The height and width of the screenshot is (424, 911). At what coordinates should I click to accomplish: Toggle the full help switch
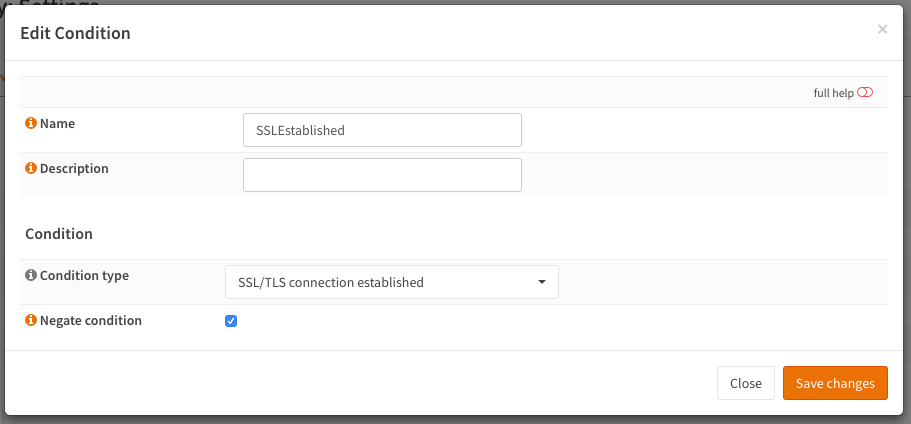[x=865, y=92]
